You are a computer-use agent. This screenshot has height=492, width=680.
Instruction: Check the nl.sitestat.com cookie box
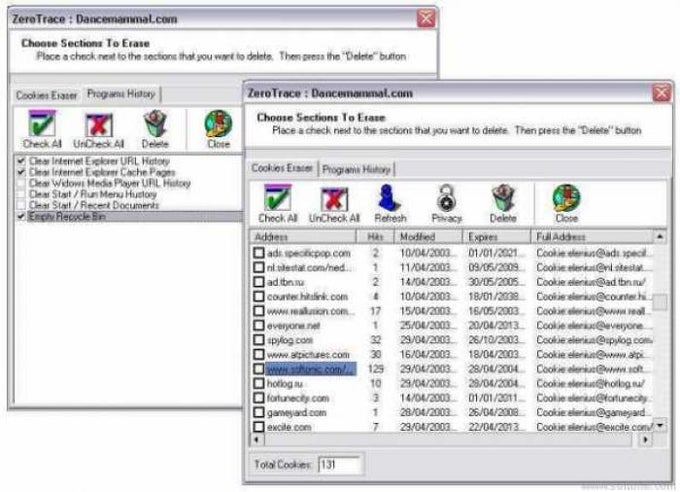coord(258,267)
